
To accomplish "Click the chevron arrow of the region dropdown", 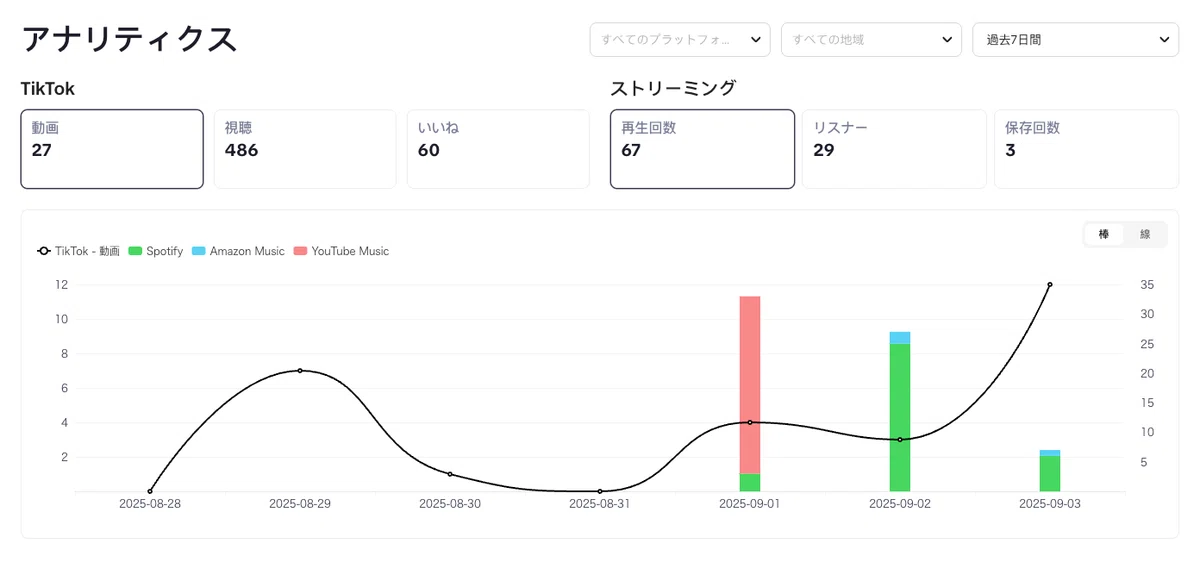I will [x=946, y=40].
